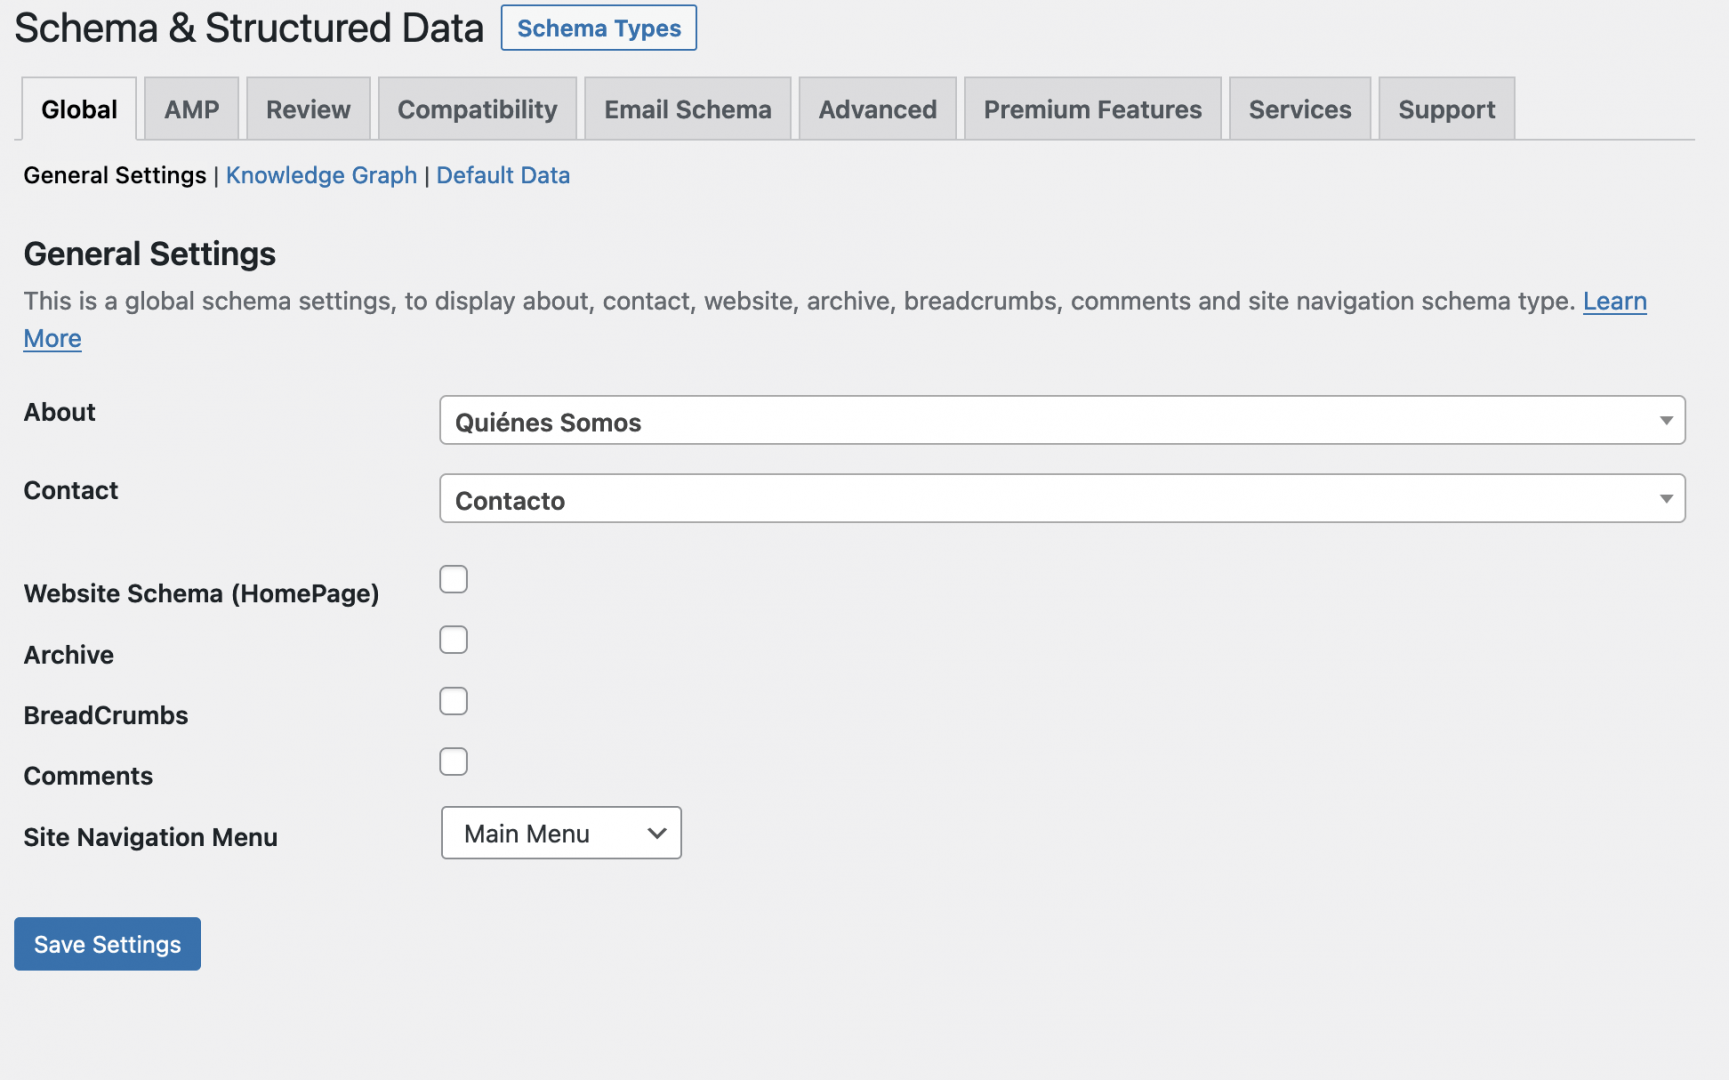Open the Site Navigation Menu dropdown
Viewport: 1729px width, 1080px height.
tap(561, 833)
